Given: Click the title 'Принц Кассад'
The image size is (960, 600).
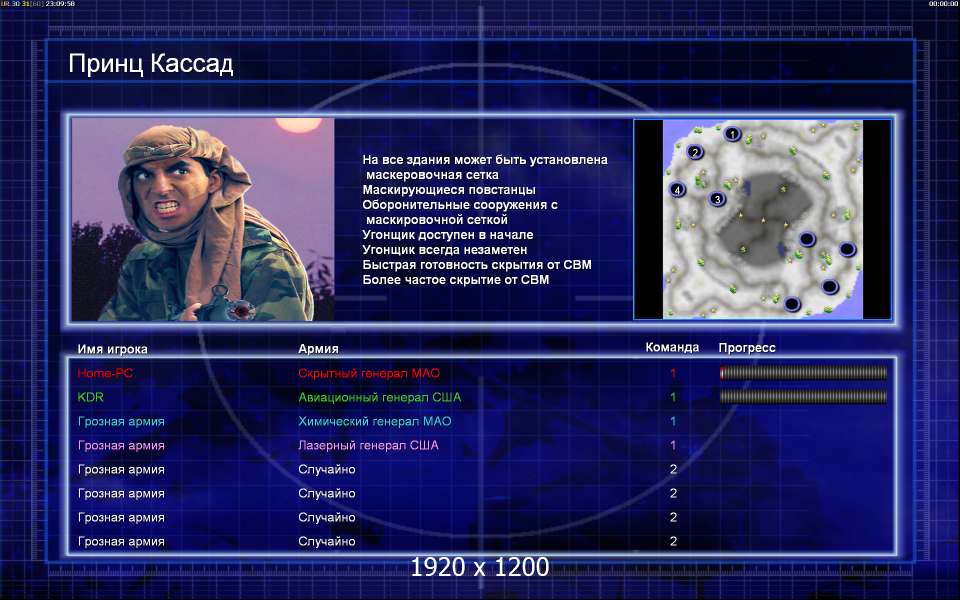Looking at the screenshot, I should 151,64.
